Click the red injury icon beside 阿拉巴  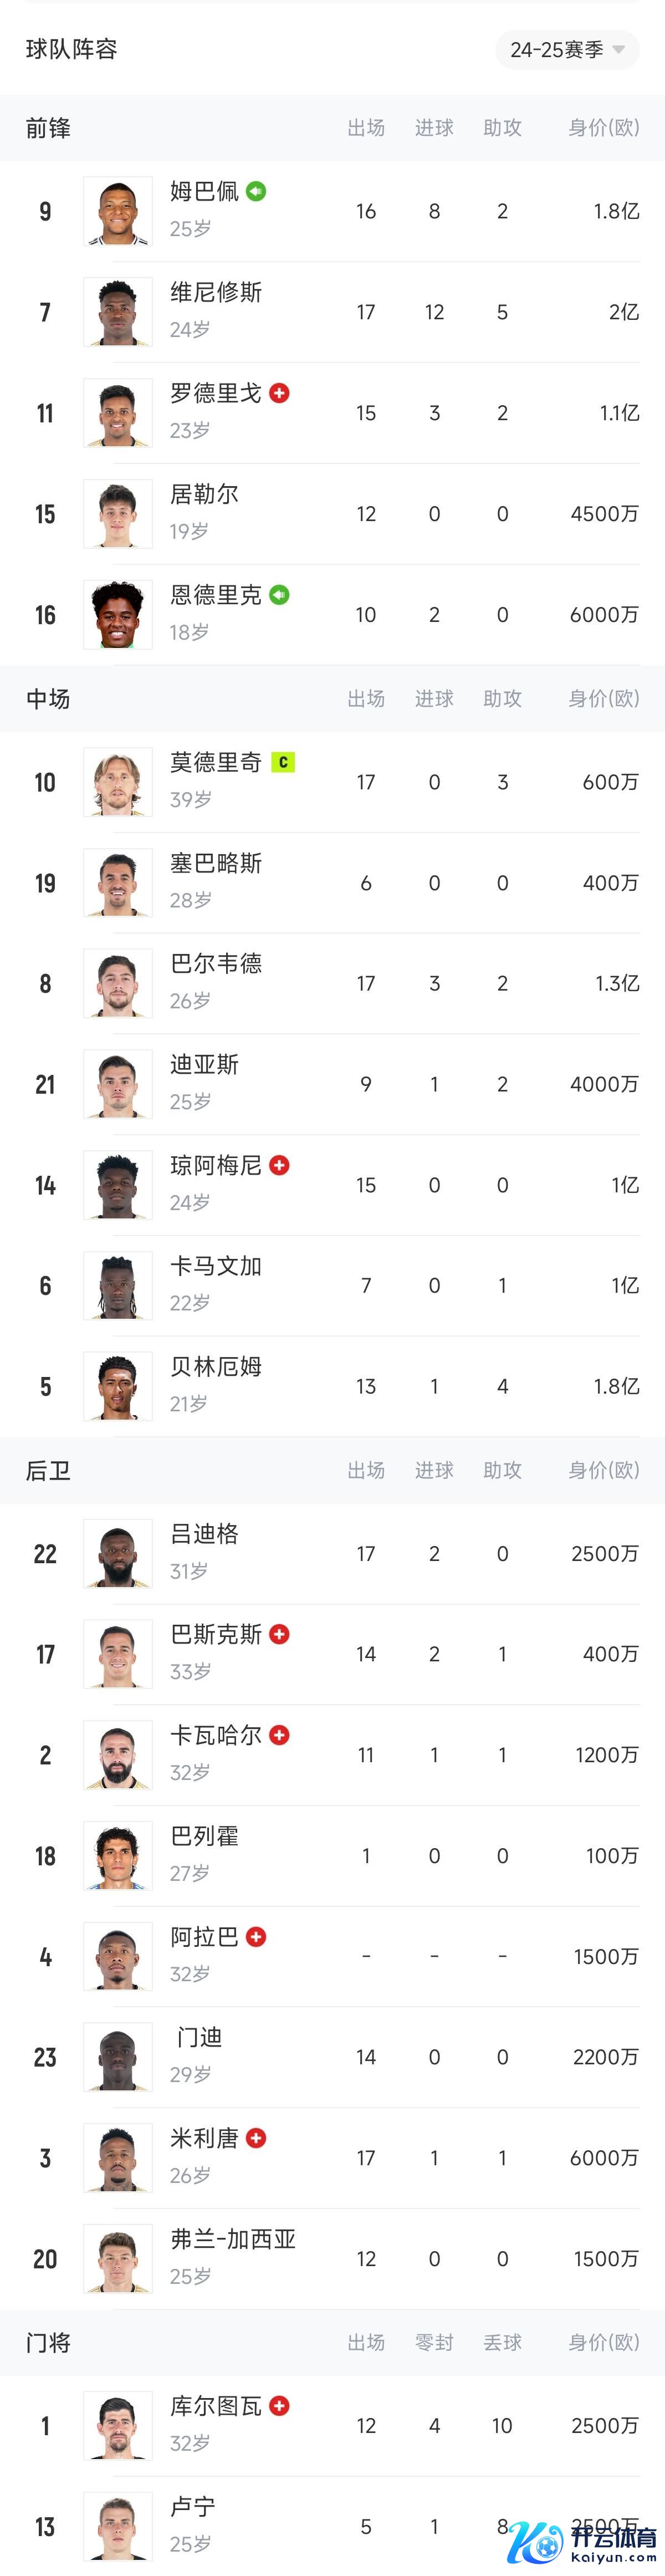(256, 1937)
